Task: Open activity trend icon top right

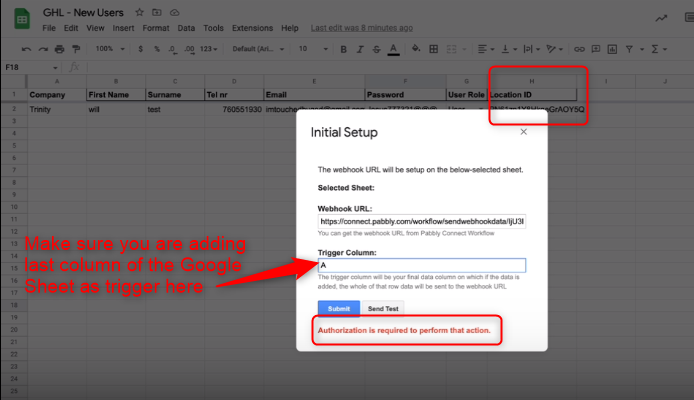Action: [x=661, y=18]
